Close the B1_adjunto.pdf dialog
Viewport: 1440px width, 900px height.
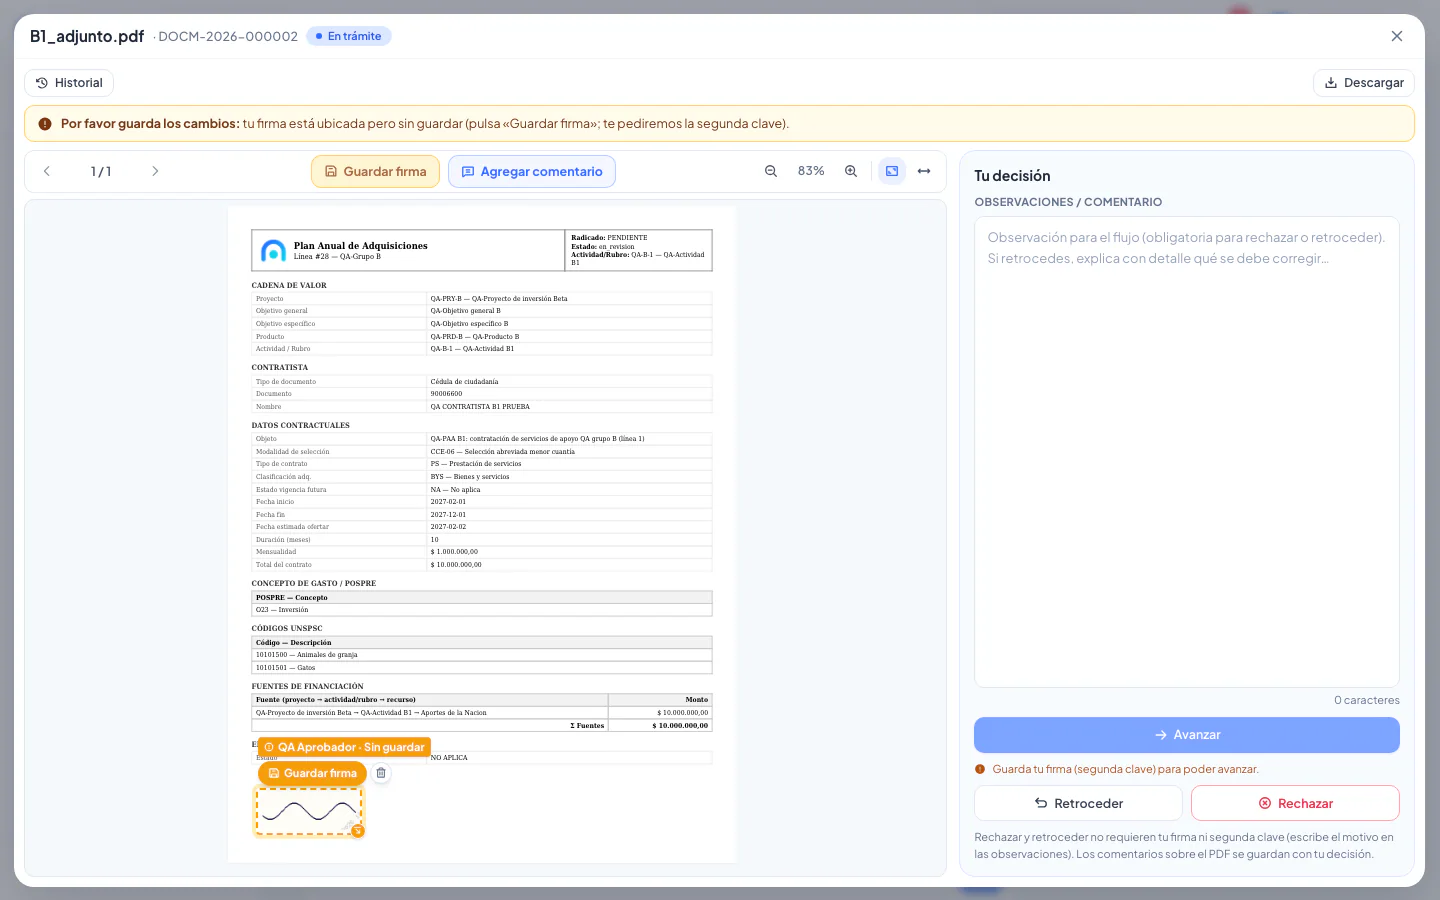pos(1397,36)
